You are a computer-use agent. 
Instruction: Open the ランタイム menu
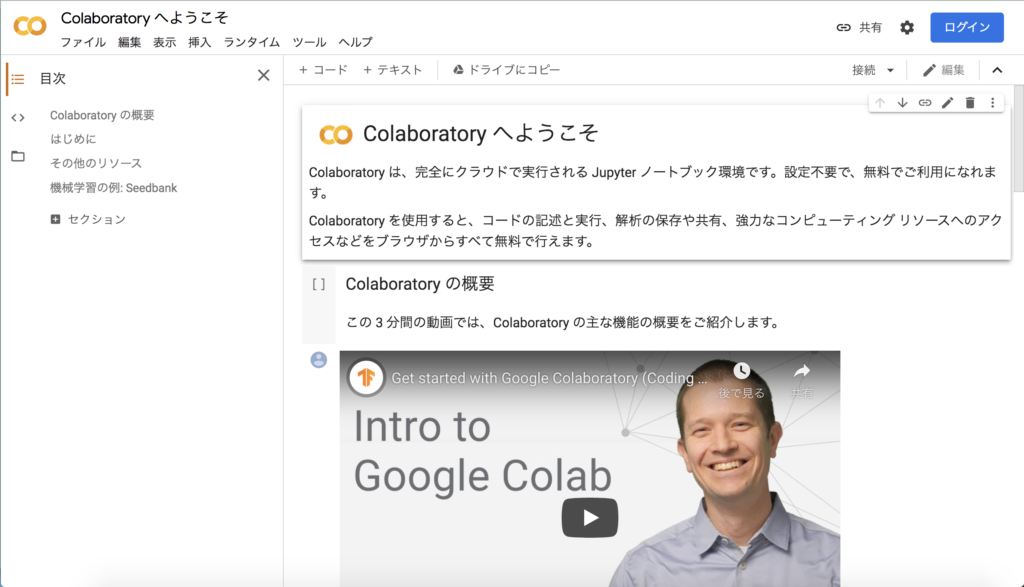click(x=251, y=42)
